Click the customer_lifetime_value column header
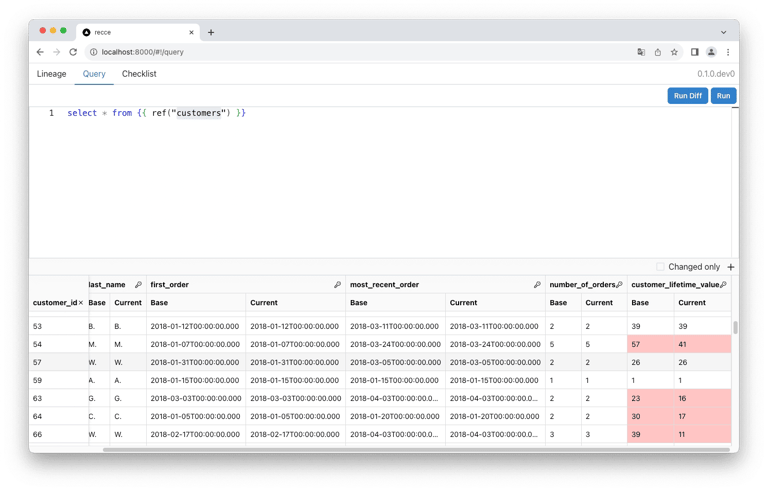The height and width of the screenshot is (491, 768). coord(675,285)
